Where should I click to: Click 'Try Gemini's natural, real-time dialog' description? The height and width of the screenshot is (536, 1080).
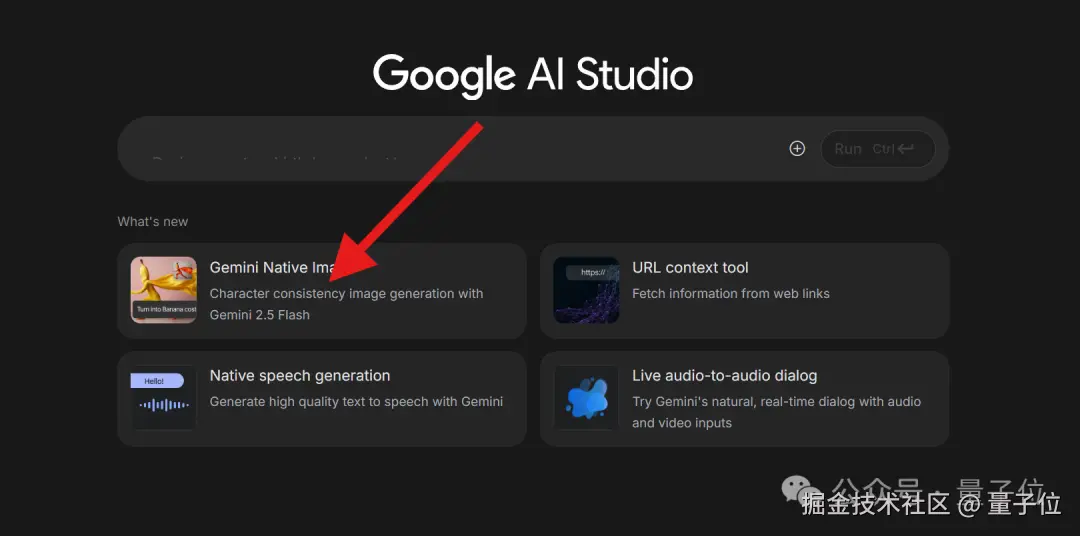click(776, 412)
